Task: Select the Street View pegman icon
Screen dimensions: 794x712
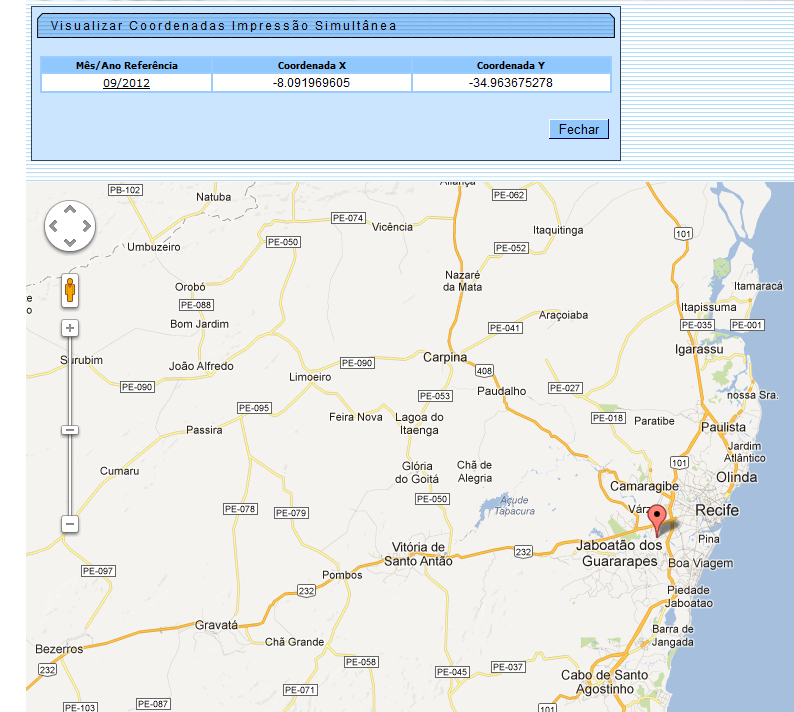Action: click(70, 290)
